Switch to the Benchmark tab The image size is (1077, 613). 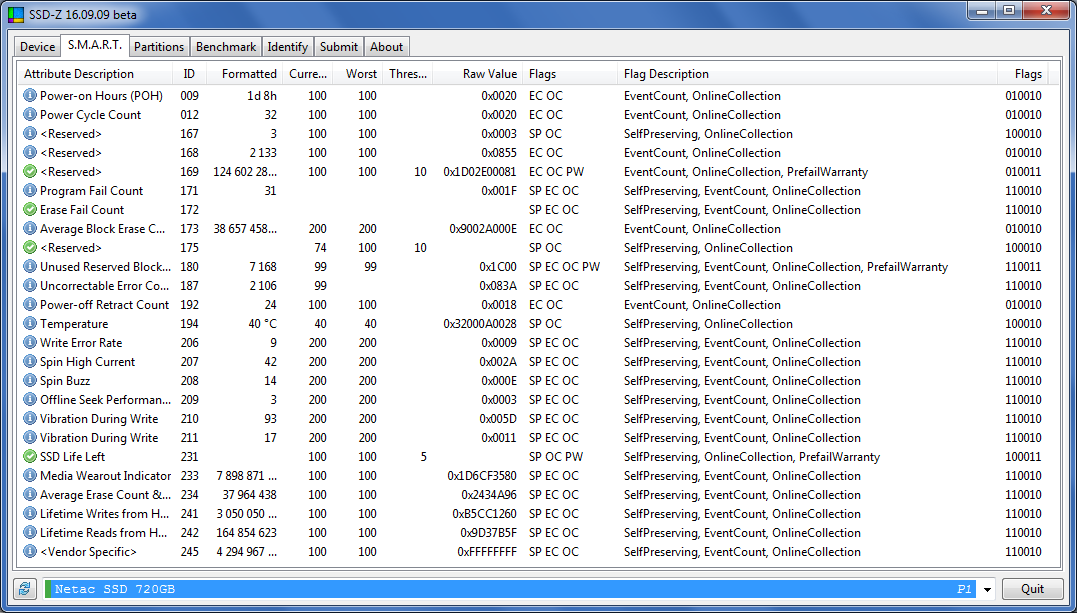[226, 47]
